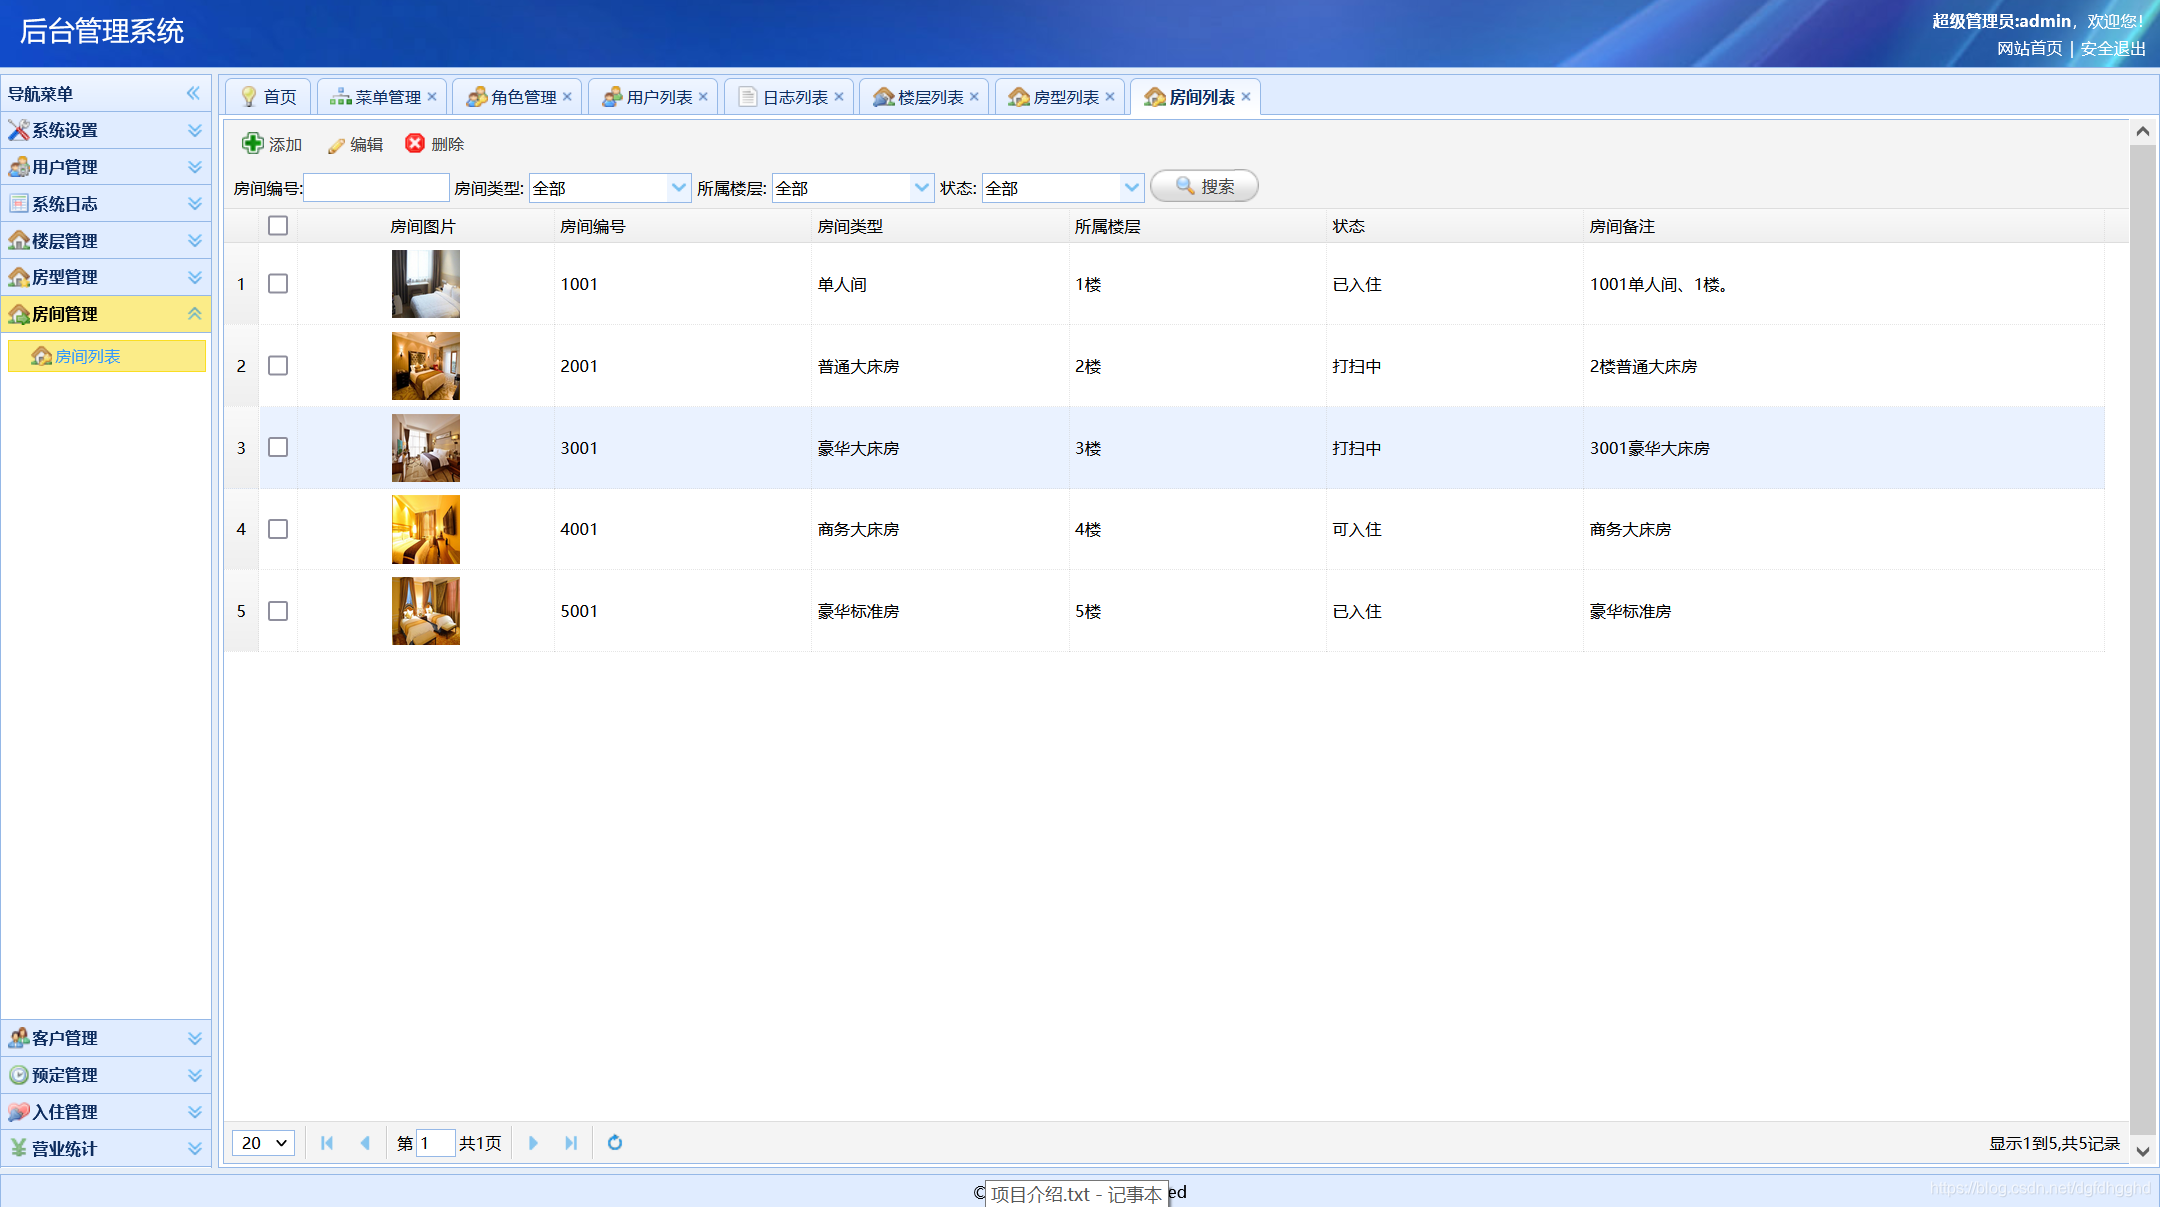Open room 4001 thumbnail image
Viewport: 2160px width, 1207px height.
pyautogui.click(x=426, y=529)
